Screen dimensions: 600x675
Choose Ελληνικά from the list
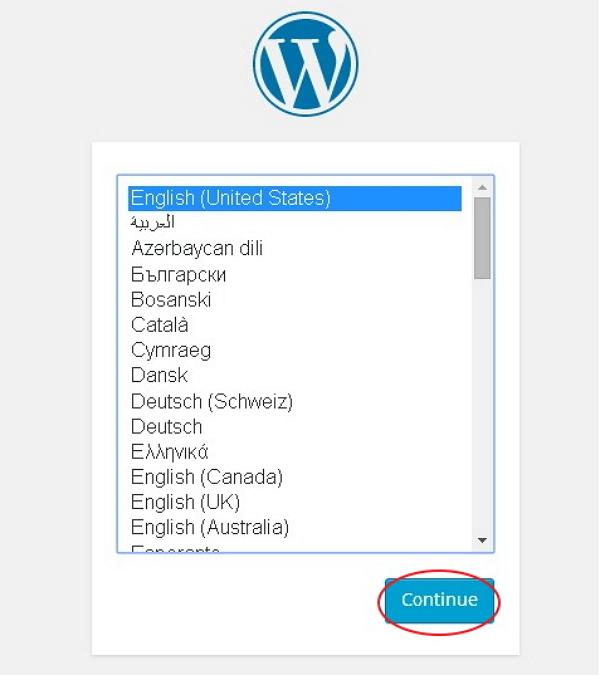pos(169,452)
